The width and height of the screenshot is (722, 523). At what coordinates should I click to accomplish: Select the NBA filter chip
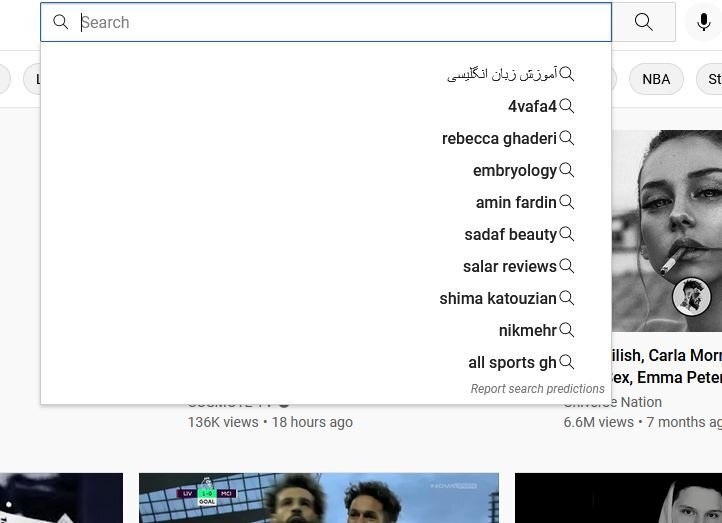pyautogui.click(x=656, y=79)
